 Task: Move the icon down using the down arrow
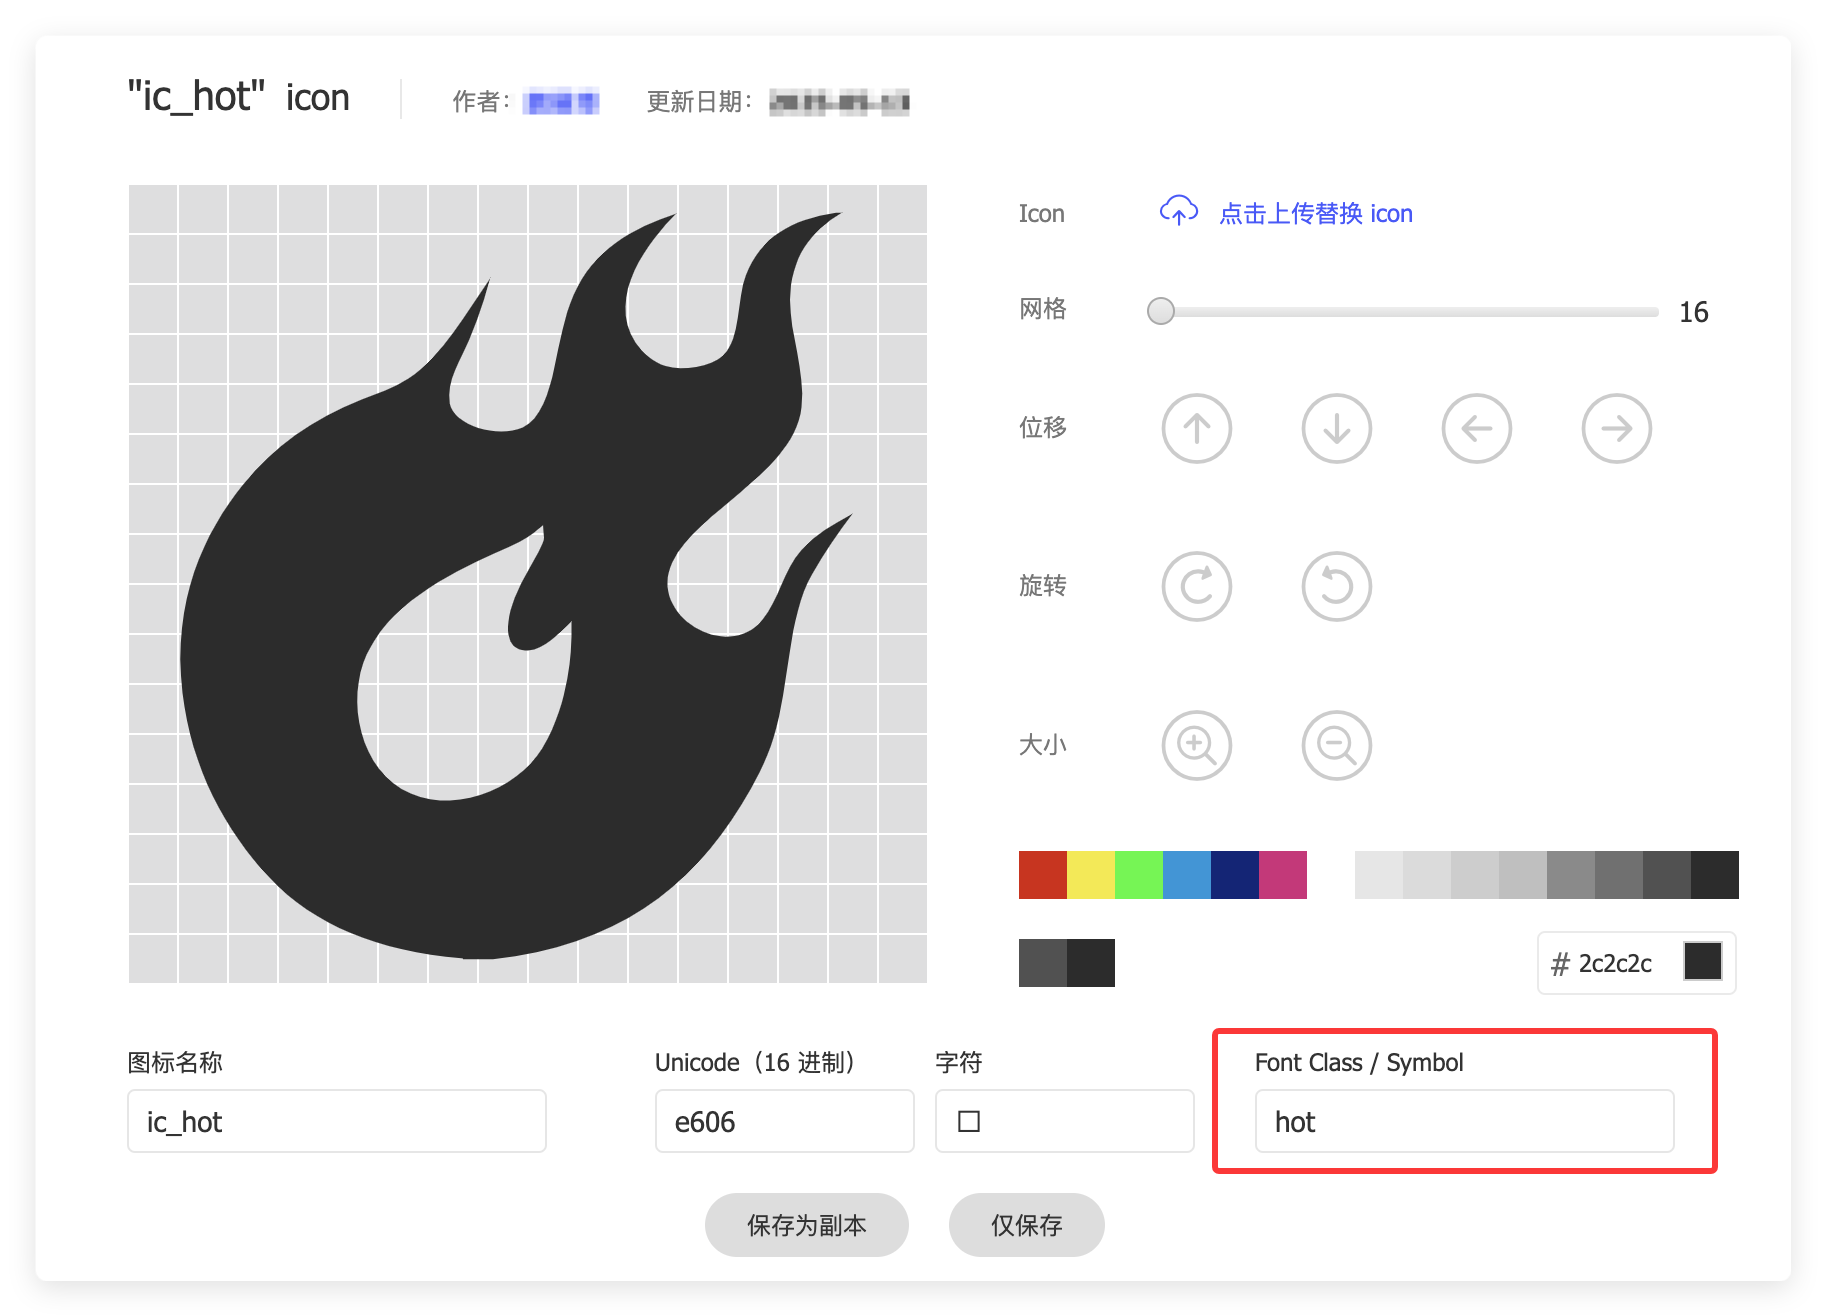pyautogui.click(x=1336, y=428)
